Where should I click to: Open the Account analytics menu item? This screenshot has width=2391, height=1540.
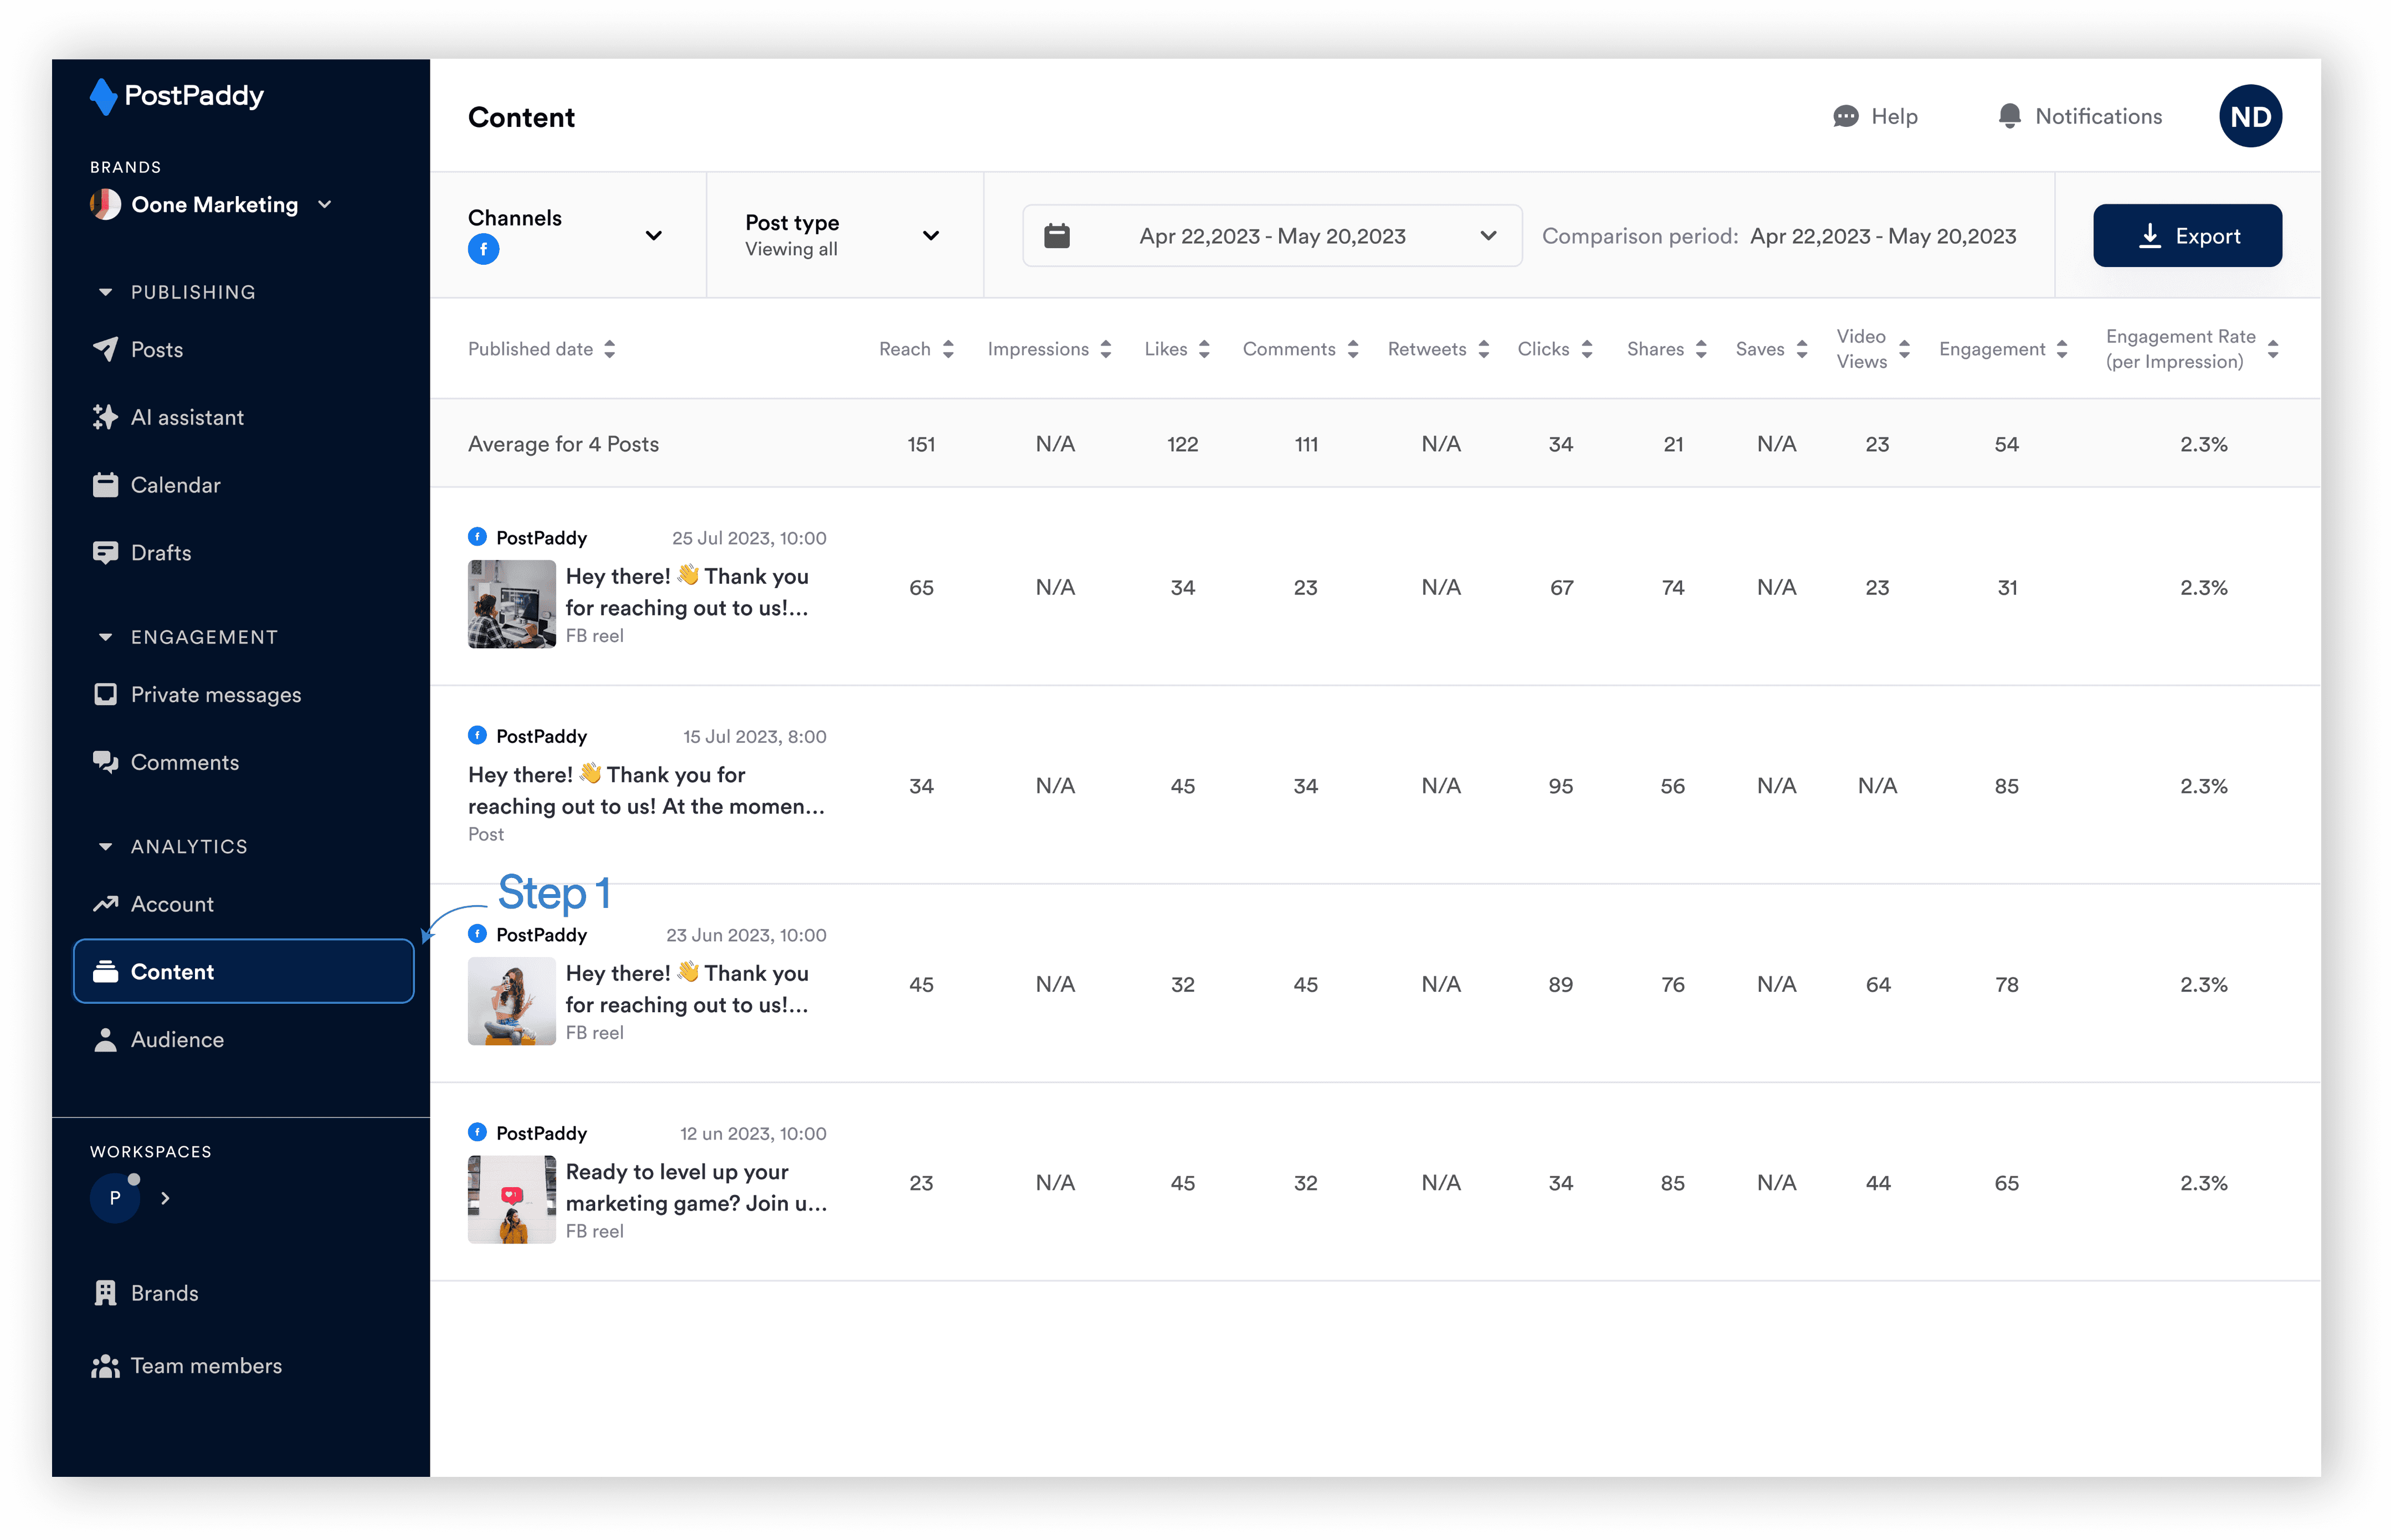click(172, 904)
